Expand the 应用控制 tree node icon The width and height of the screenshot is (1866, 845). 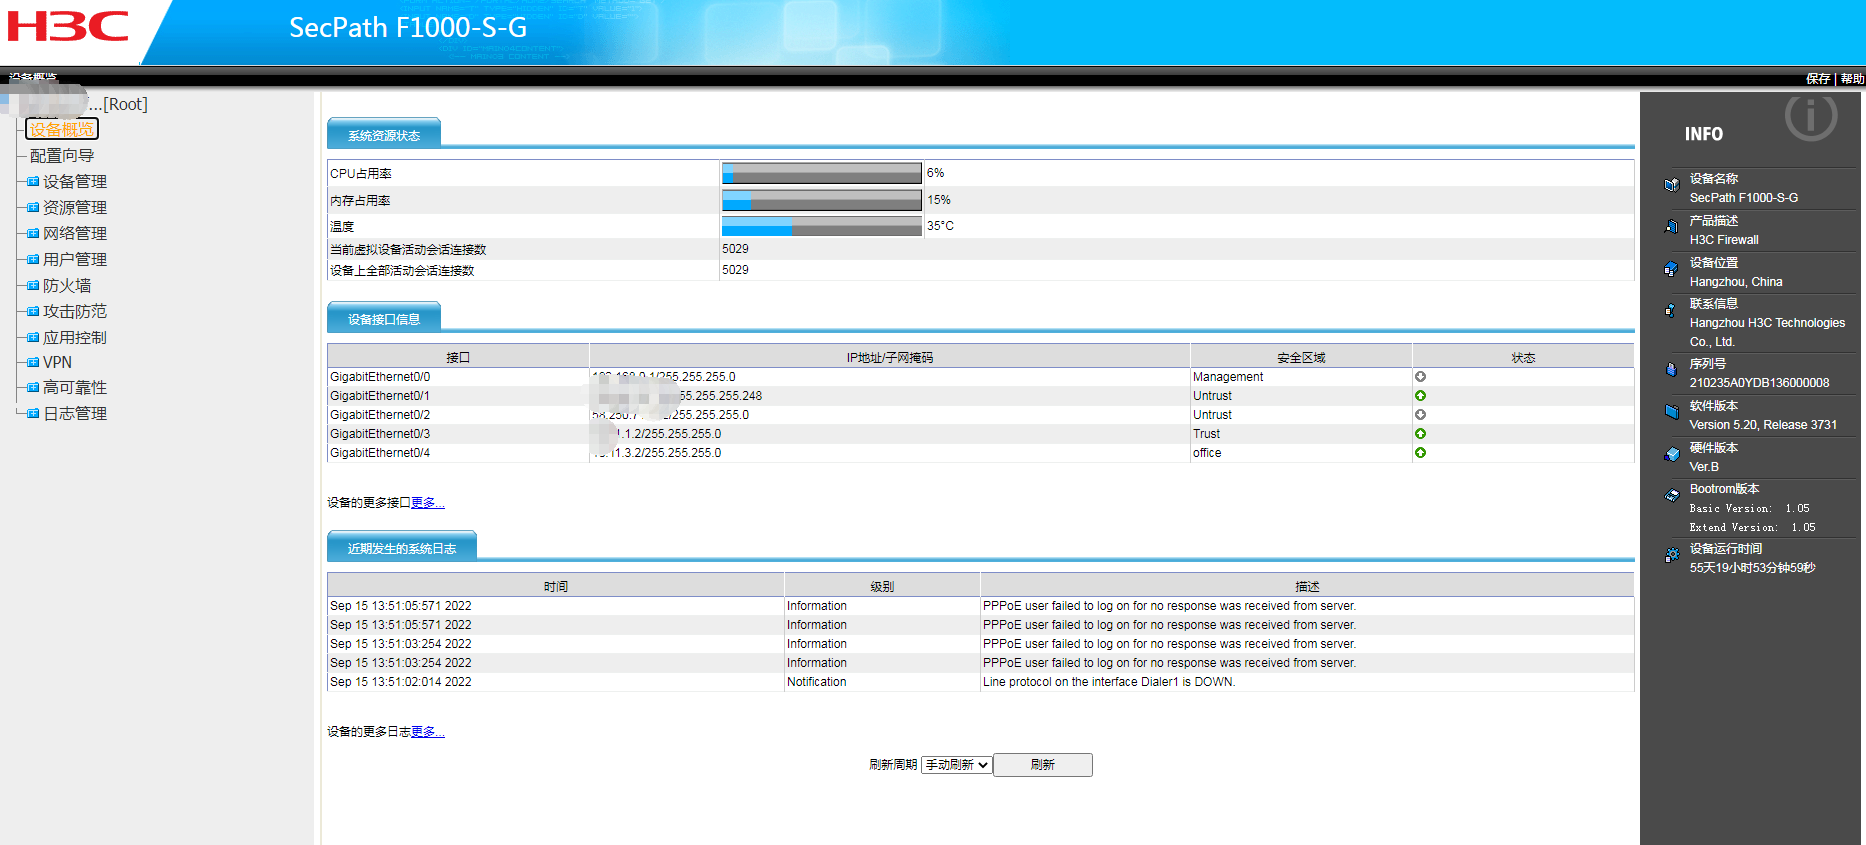(x=33, y=337)
